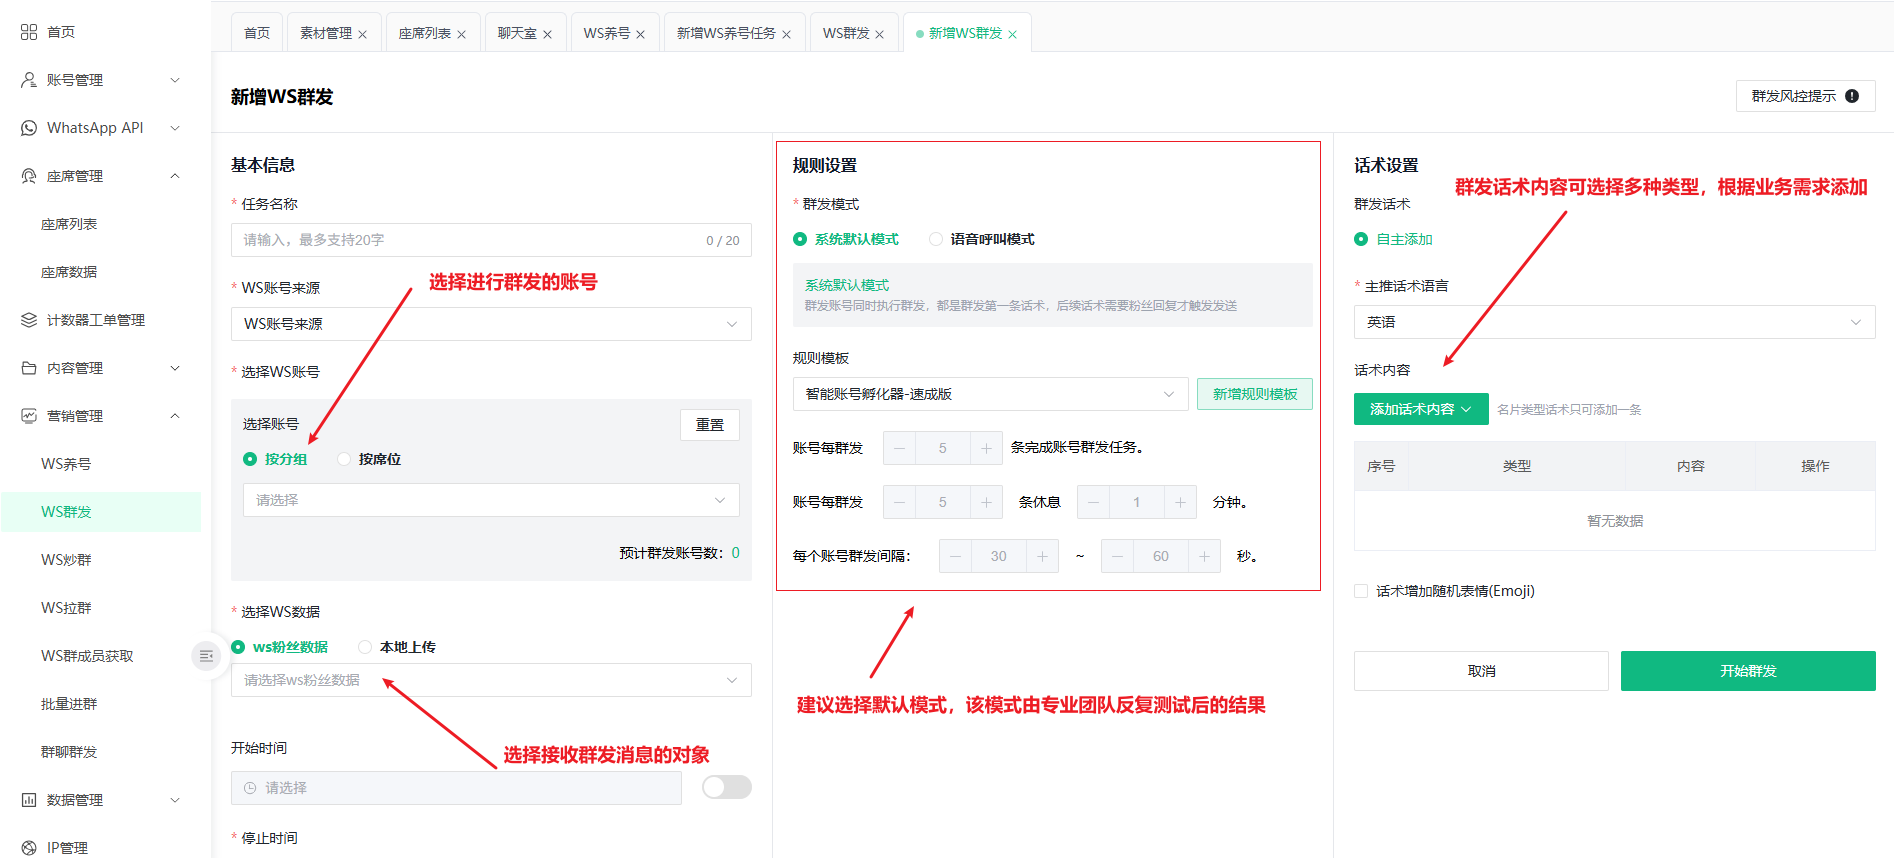Image resolution: width=1894 pixels, height=858 pixels.
Task: Click the 任务名称 input field
Action: [x=470, y=240]
